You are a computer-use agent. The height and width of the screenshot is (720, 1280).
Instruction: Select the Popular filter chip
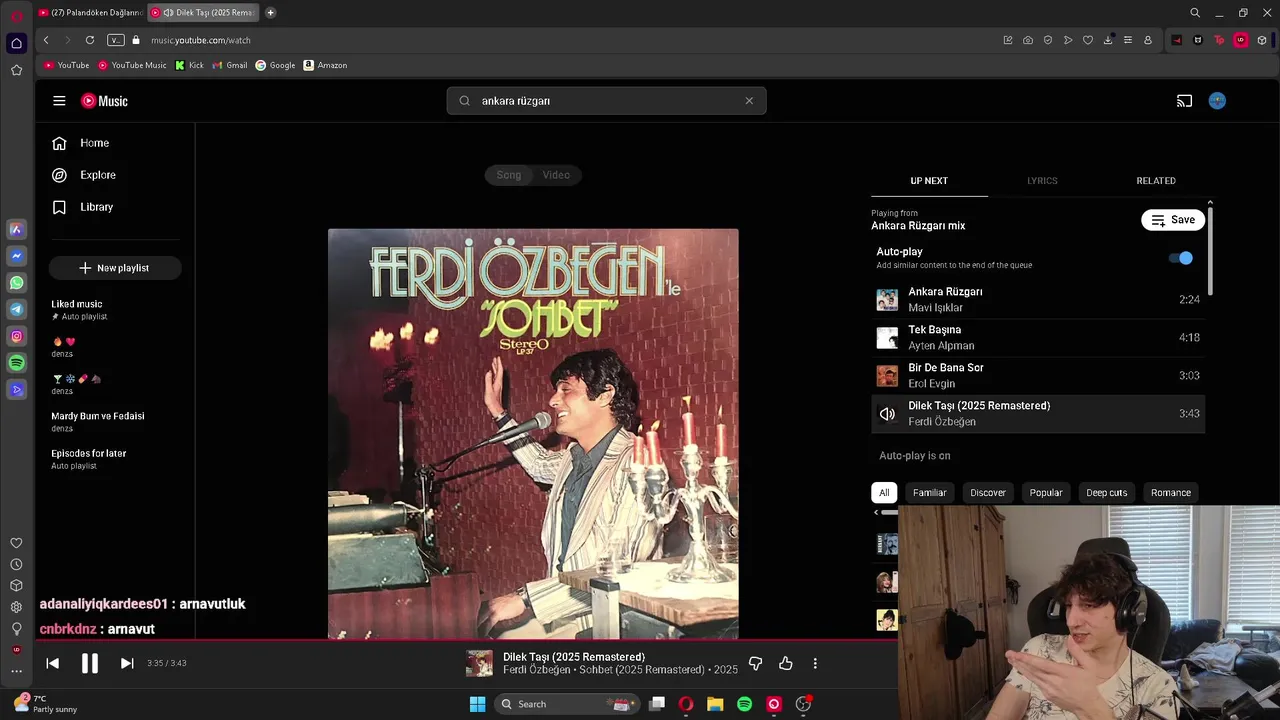(1046, 493)
